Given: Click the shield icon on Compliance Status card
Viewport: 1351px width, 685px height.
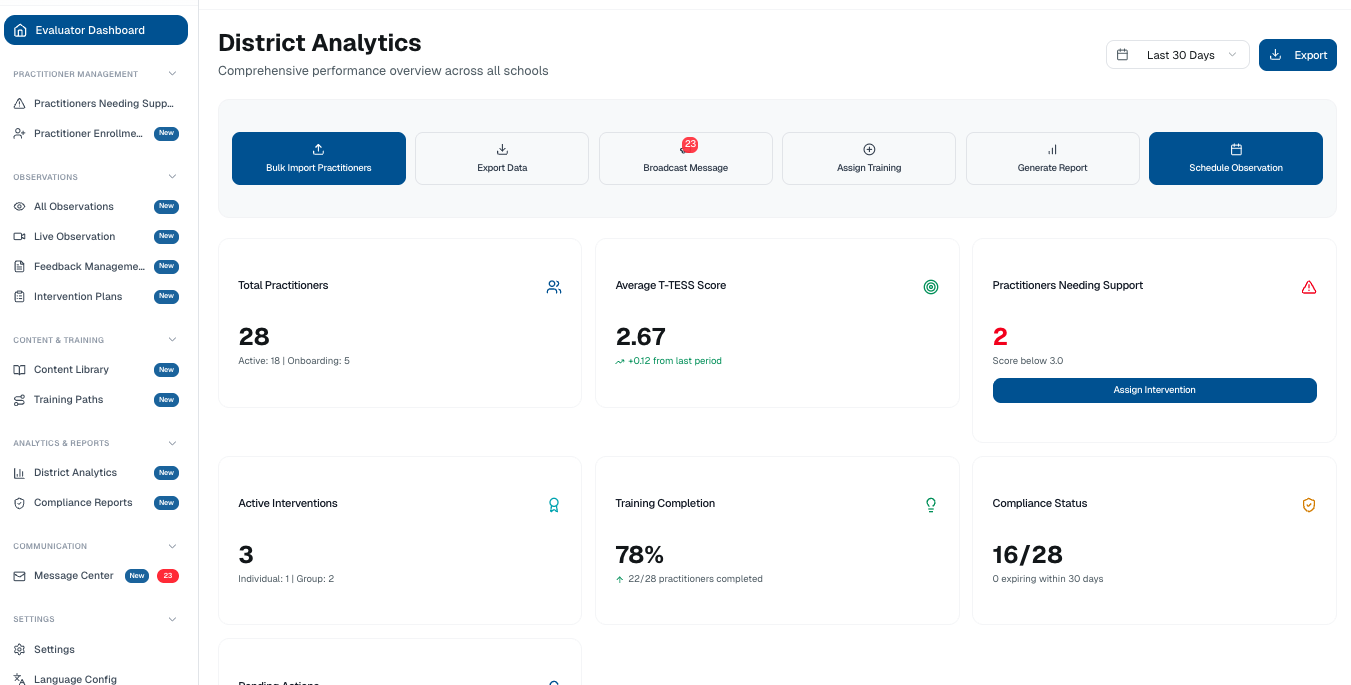Looking at the screenshot, I should (x=1309, y=505).
